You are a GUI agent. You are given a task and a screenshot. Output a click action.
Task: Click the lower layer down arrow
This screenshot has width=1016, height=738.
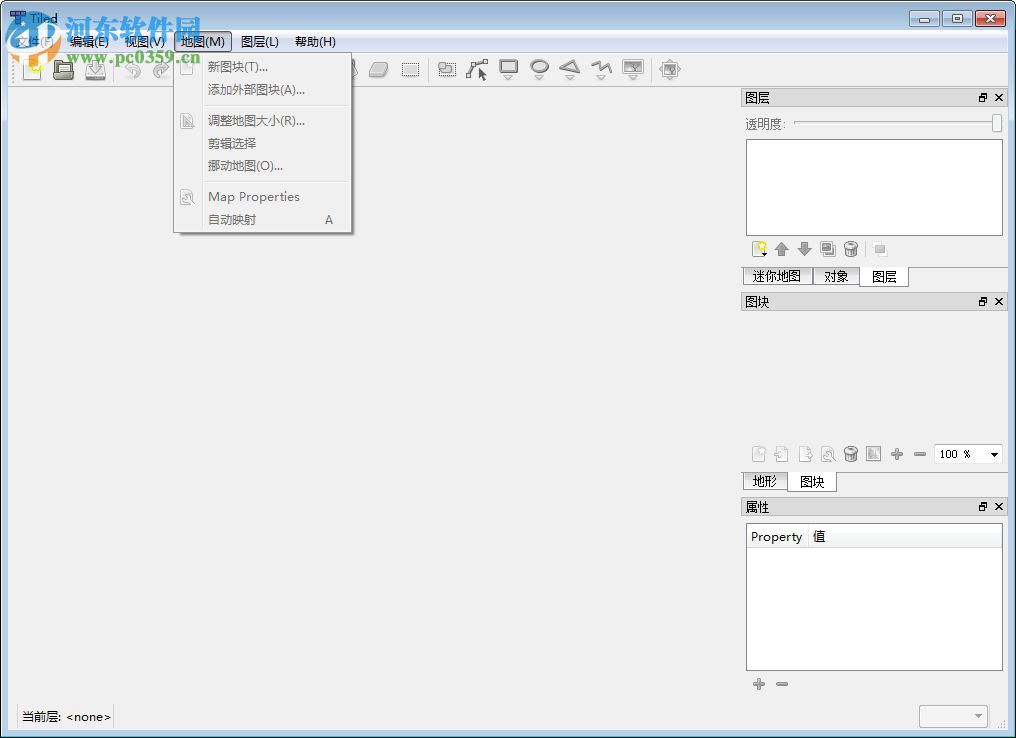(805, 249)
